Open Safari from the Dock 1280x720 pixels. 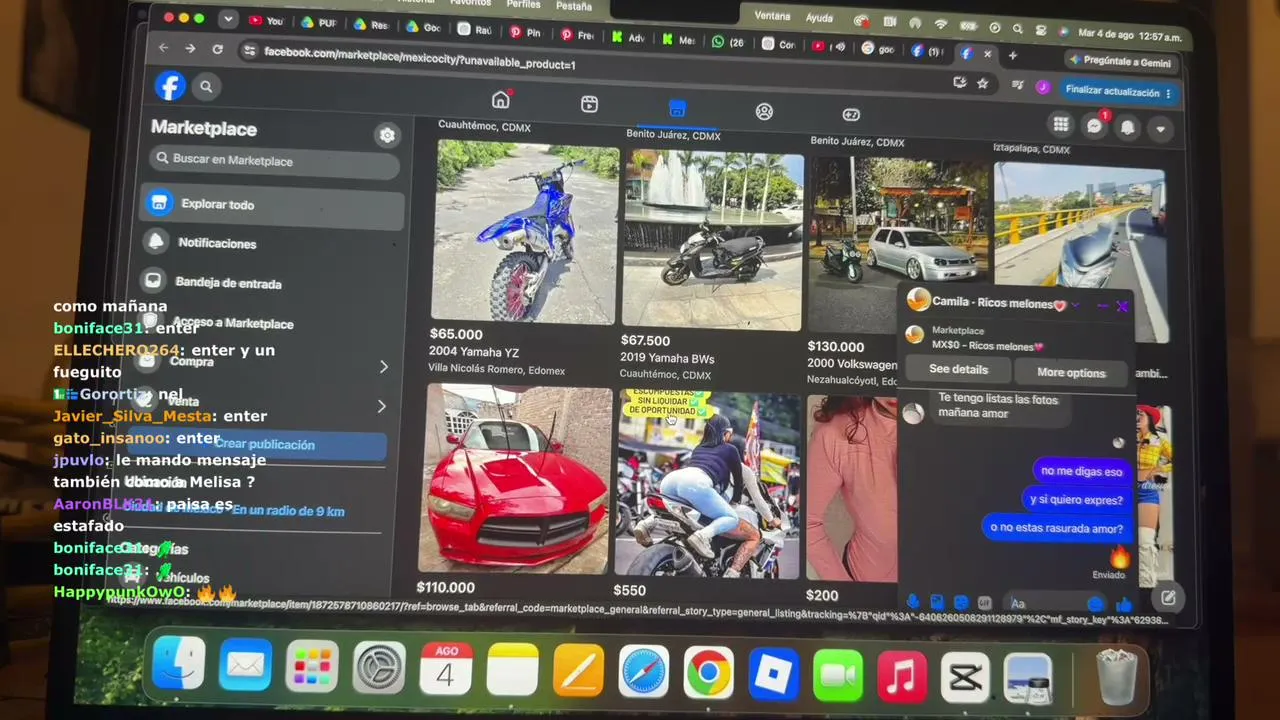pyautogui.click(x=643, y=670)
